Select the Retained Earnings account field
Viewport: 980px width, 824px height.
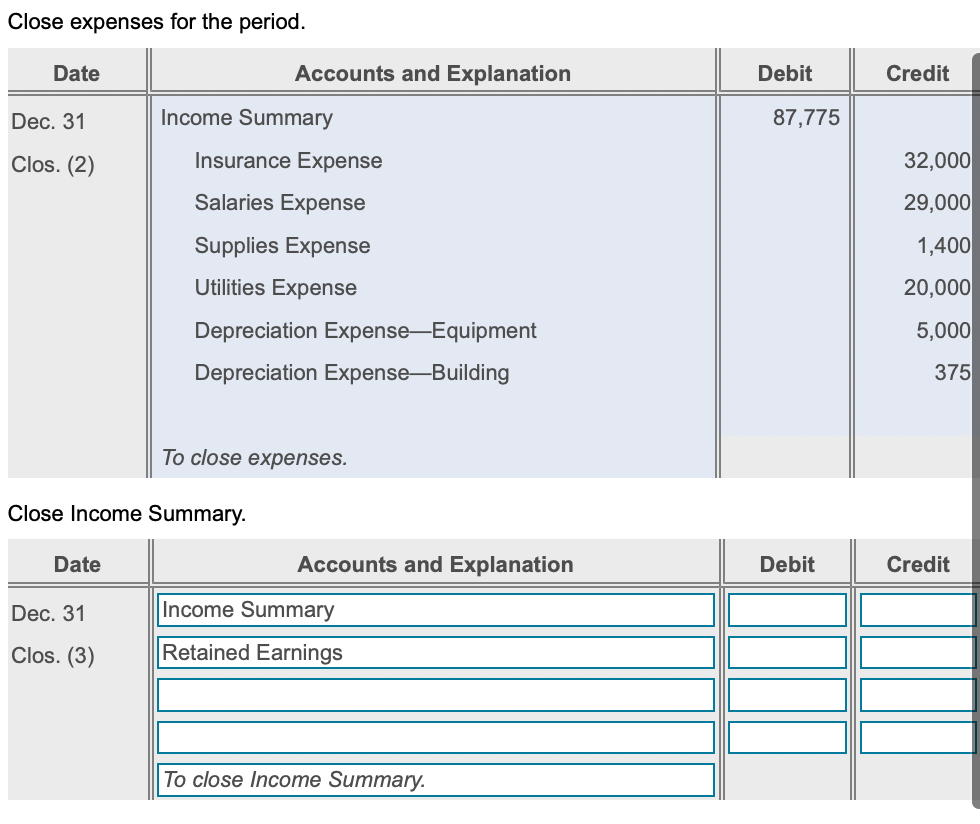click(x=435, y=652)
